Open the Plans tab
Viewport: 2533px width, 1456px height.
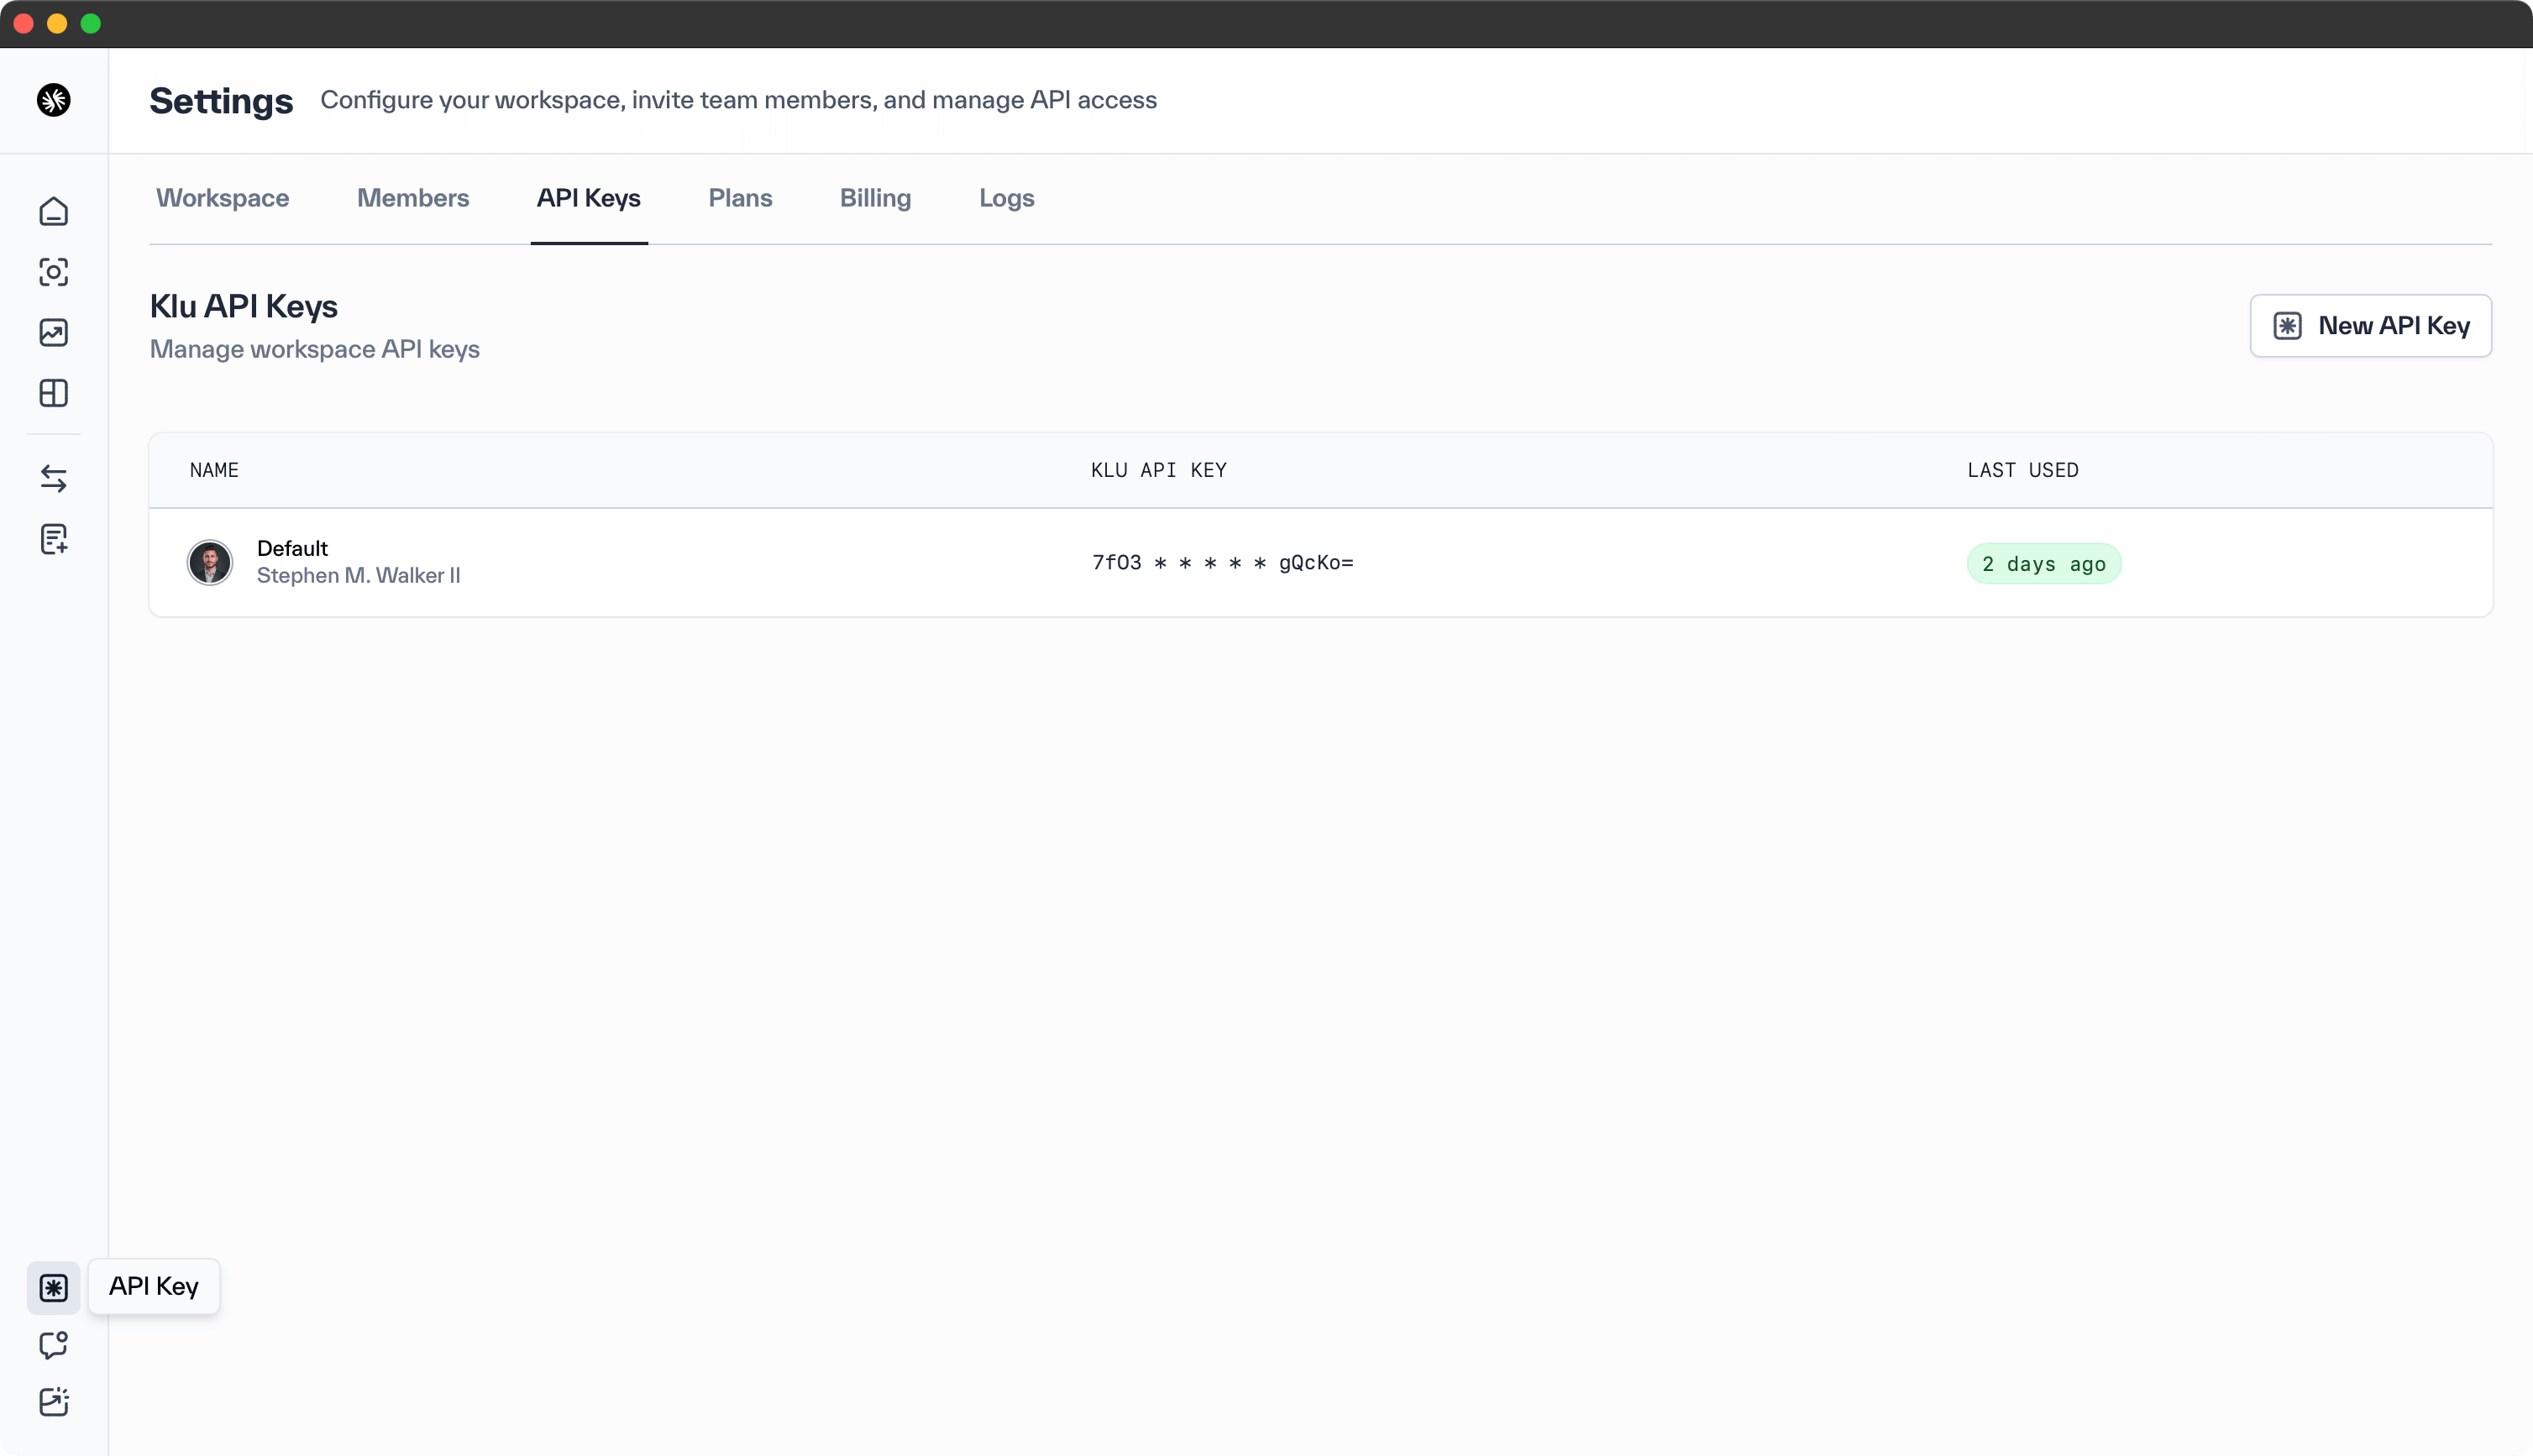pos(740,198)
